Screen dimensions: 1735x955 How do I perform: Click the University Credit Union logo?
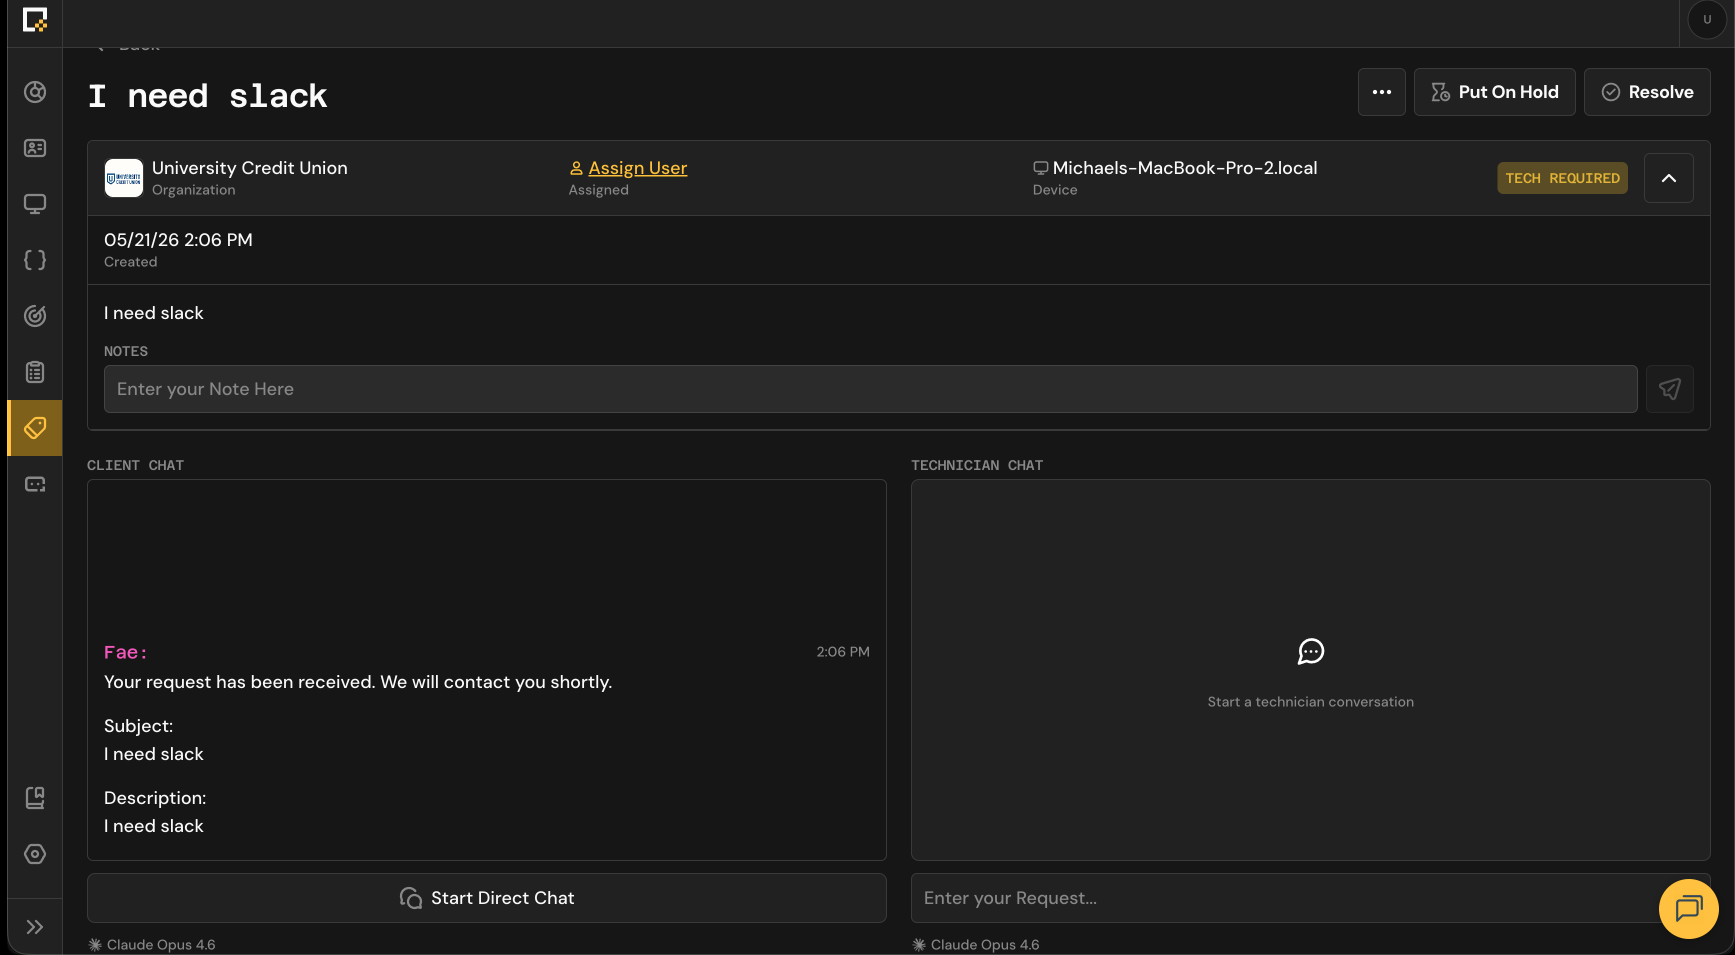[124, 178]
